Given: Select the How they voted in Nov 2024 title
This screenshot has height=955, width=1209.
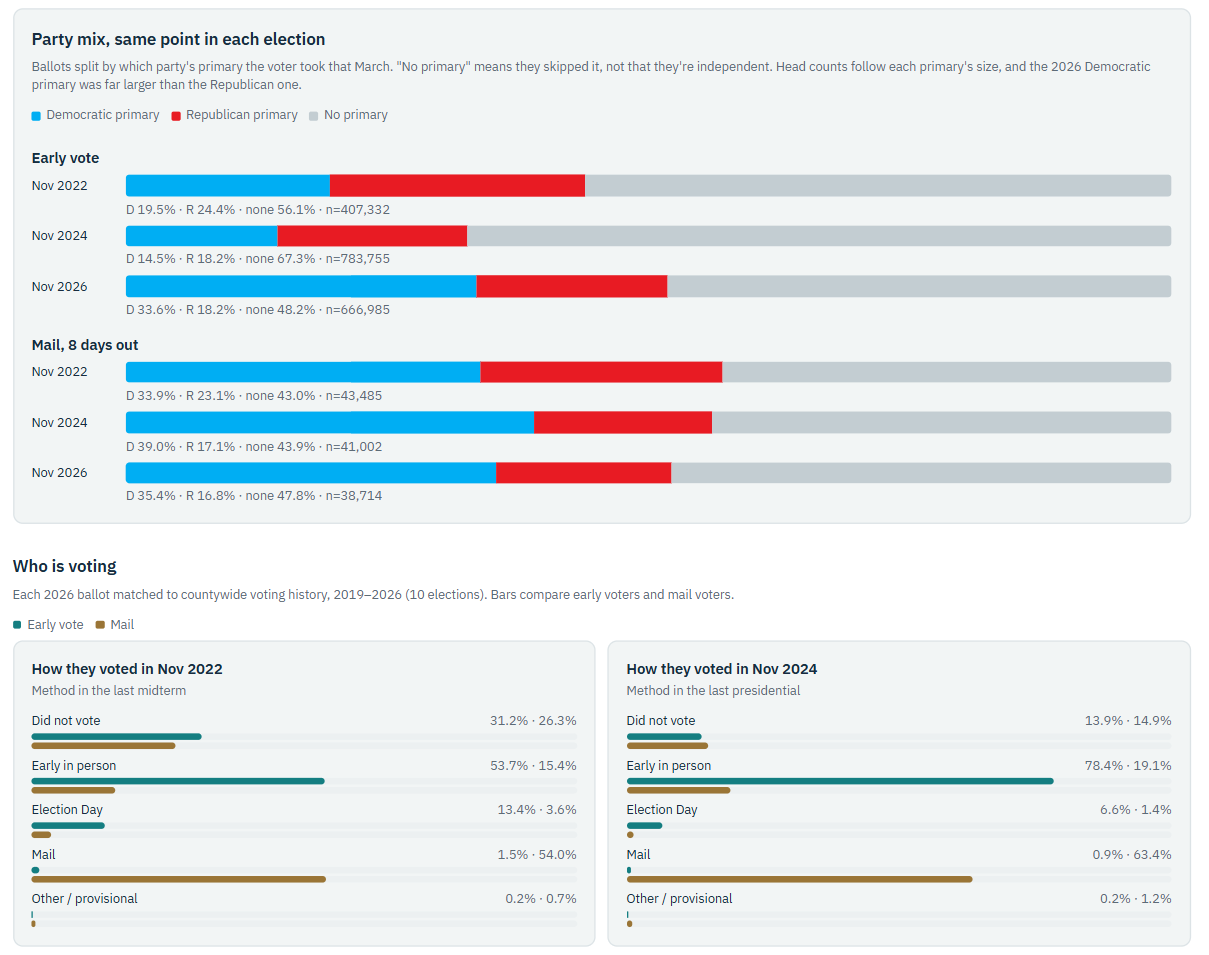Looking at the screenshot, I should 722,669.
